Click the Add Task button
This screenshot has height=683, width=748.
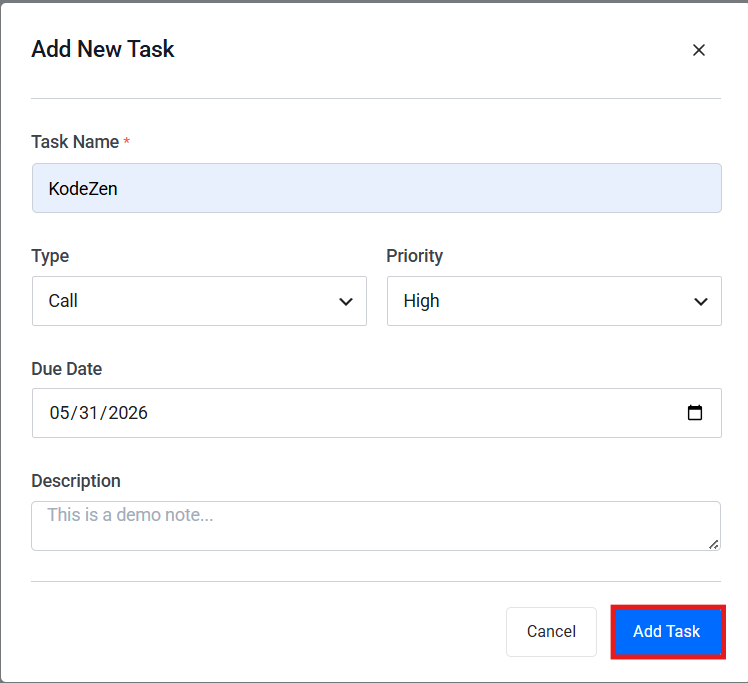(x=667, y=631)
